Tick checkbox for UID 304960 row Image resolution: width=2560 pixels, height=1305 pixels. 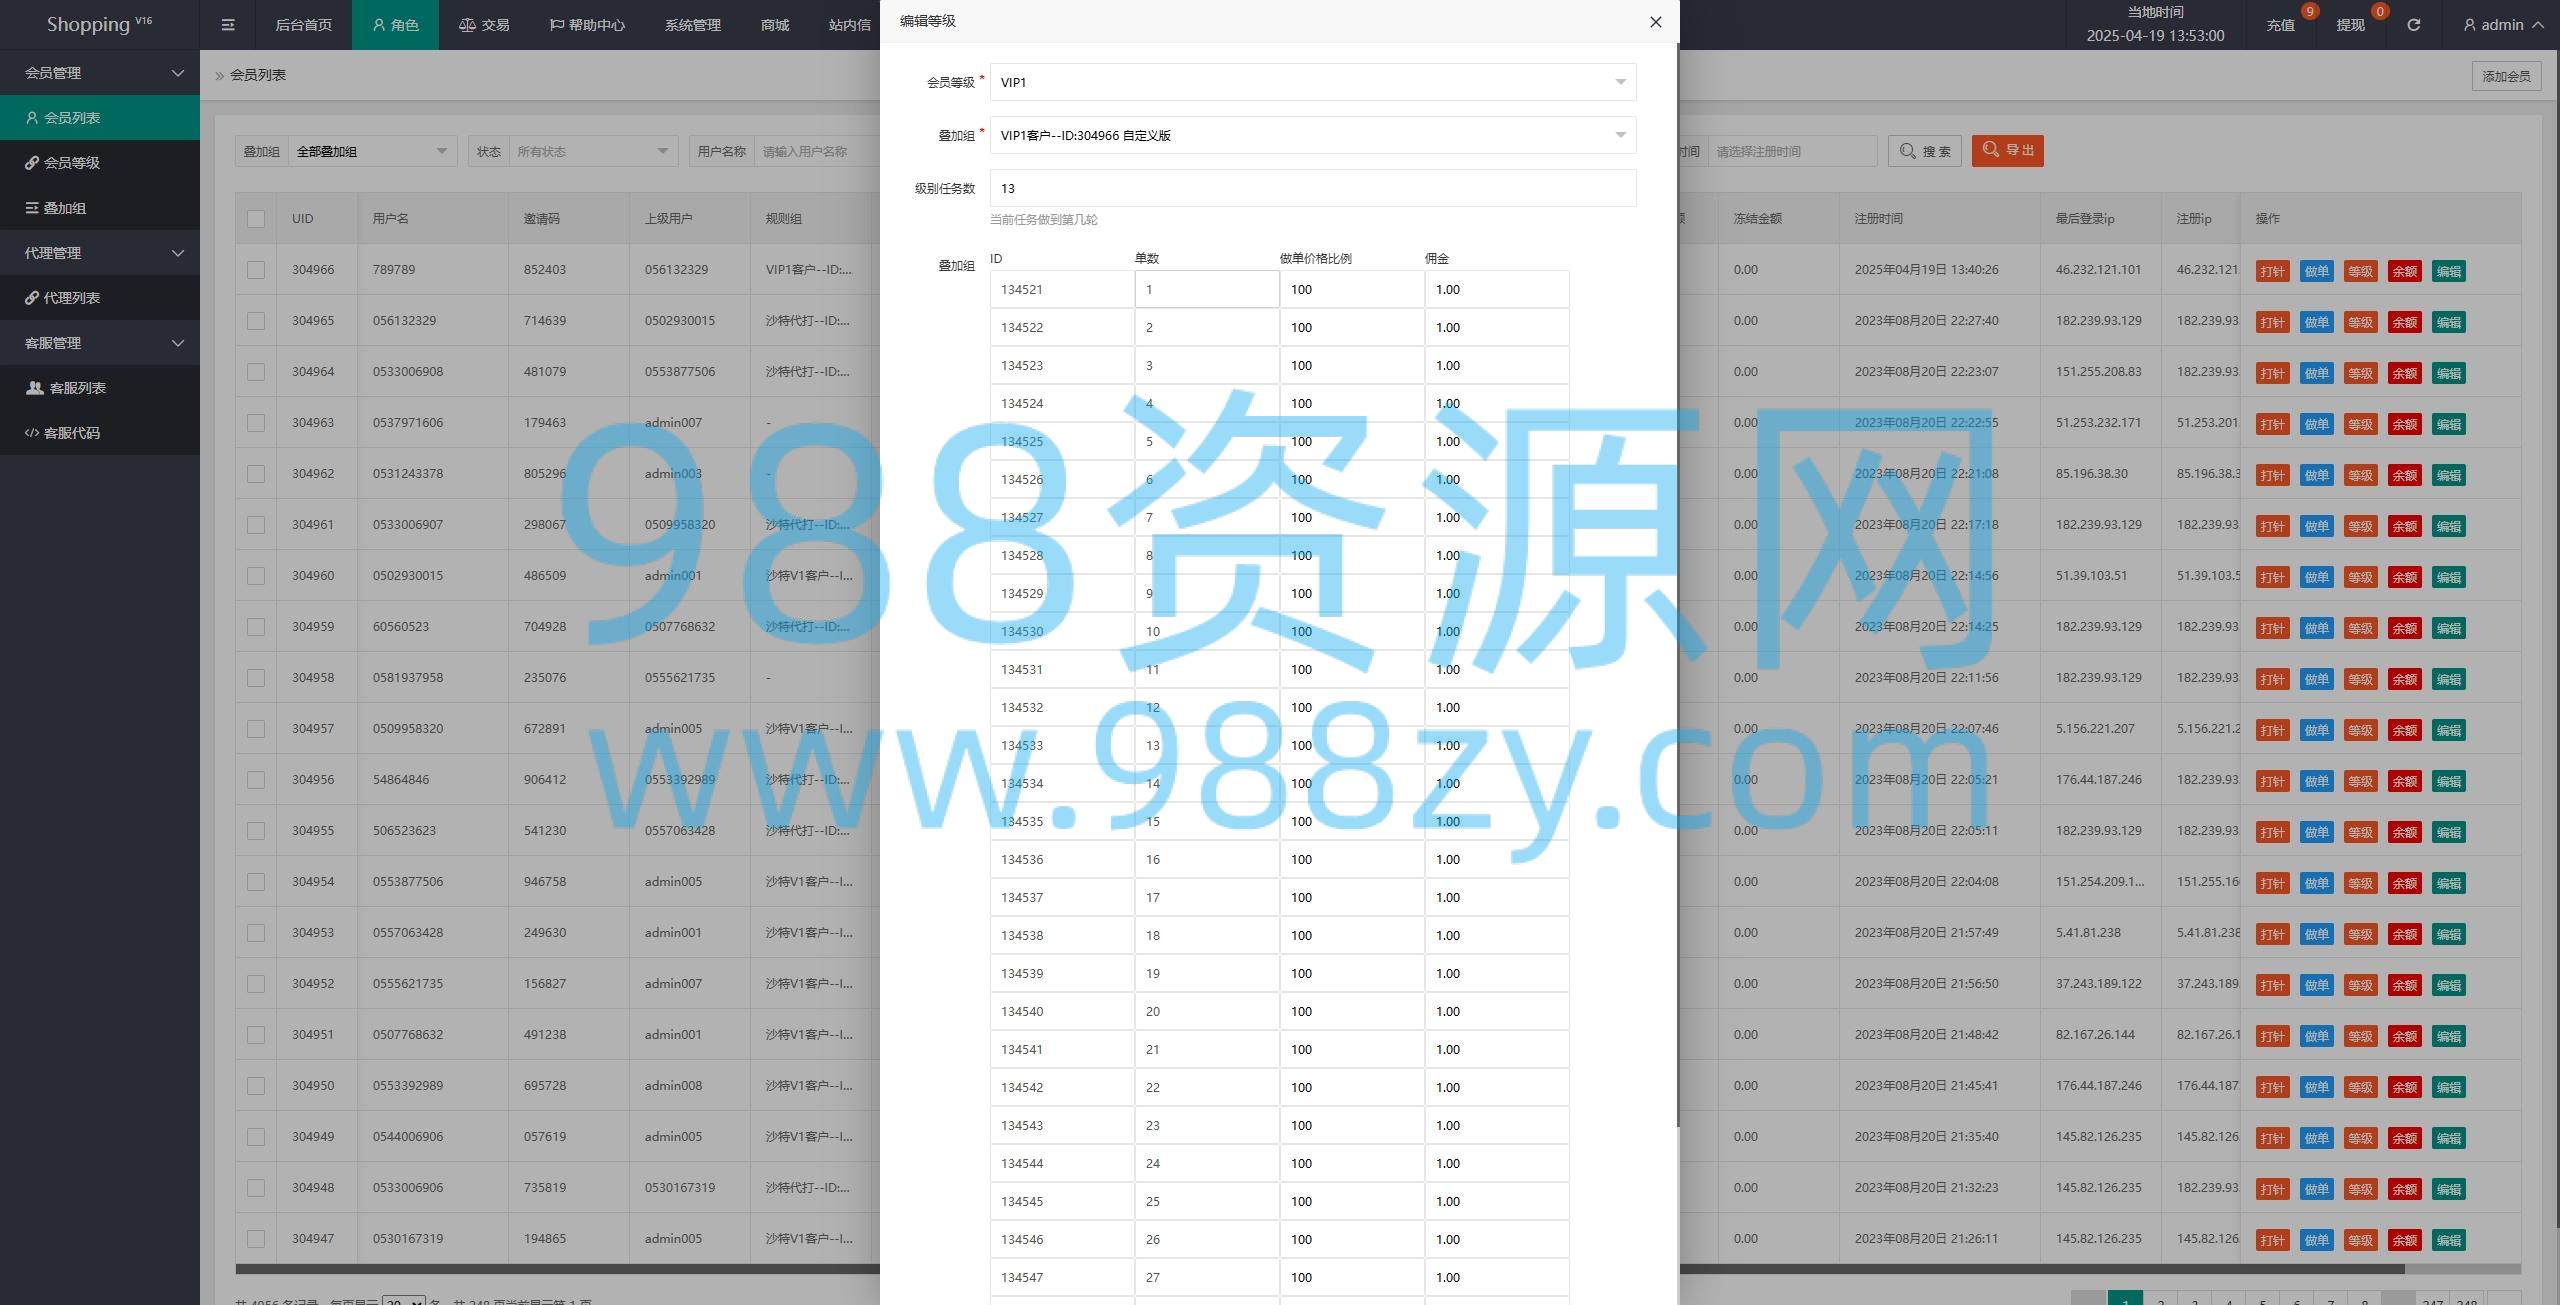pyautogui.click(x=256, y=576)
